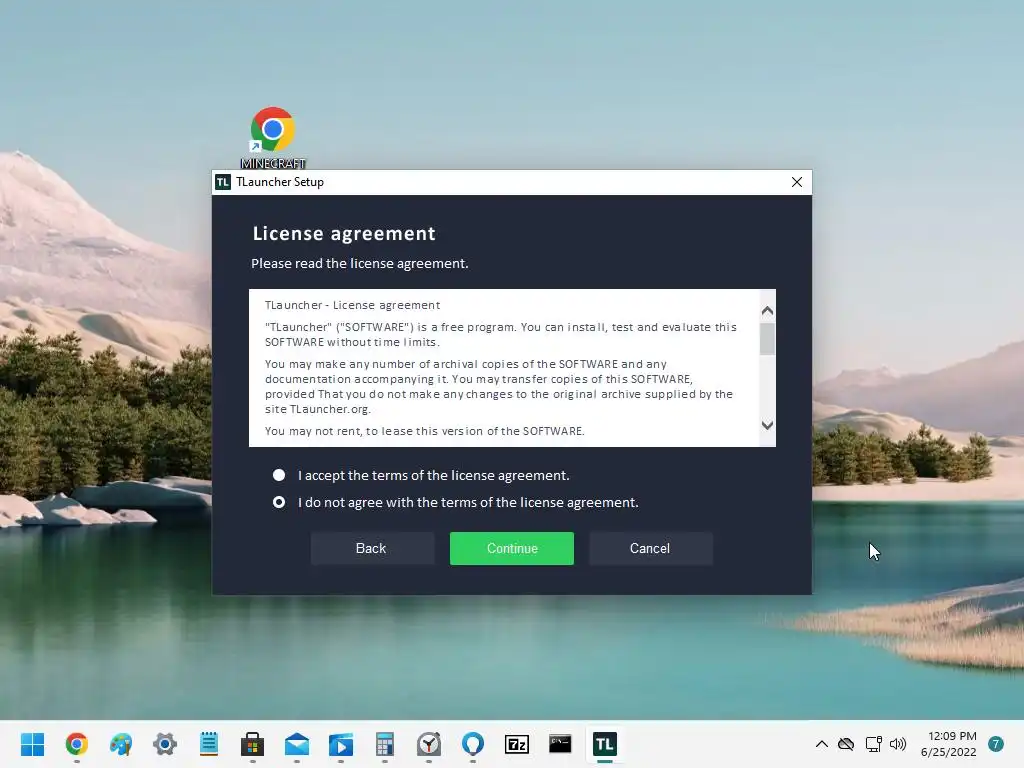1024x768 pixels.
Task: Click license text scroll down arrow
Action: click(x=767, y=425)
